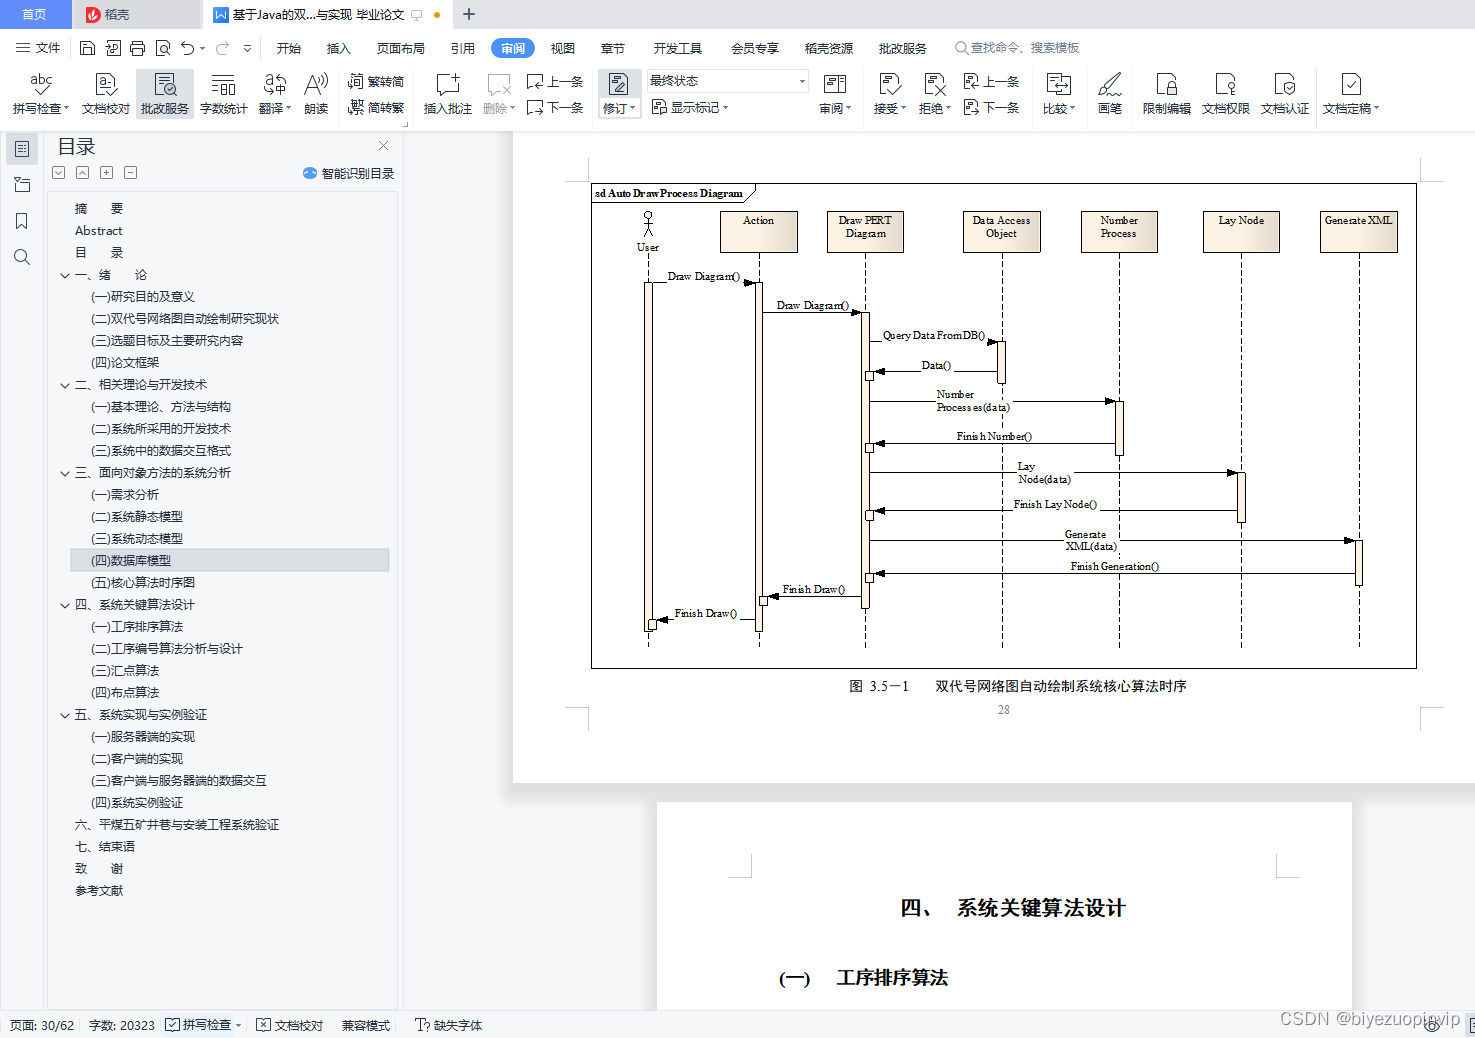This screenshot has height=1038, width=1475.
Task: Click the print icon in quick toolbar
Action: tap(137, 48)
